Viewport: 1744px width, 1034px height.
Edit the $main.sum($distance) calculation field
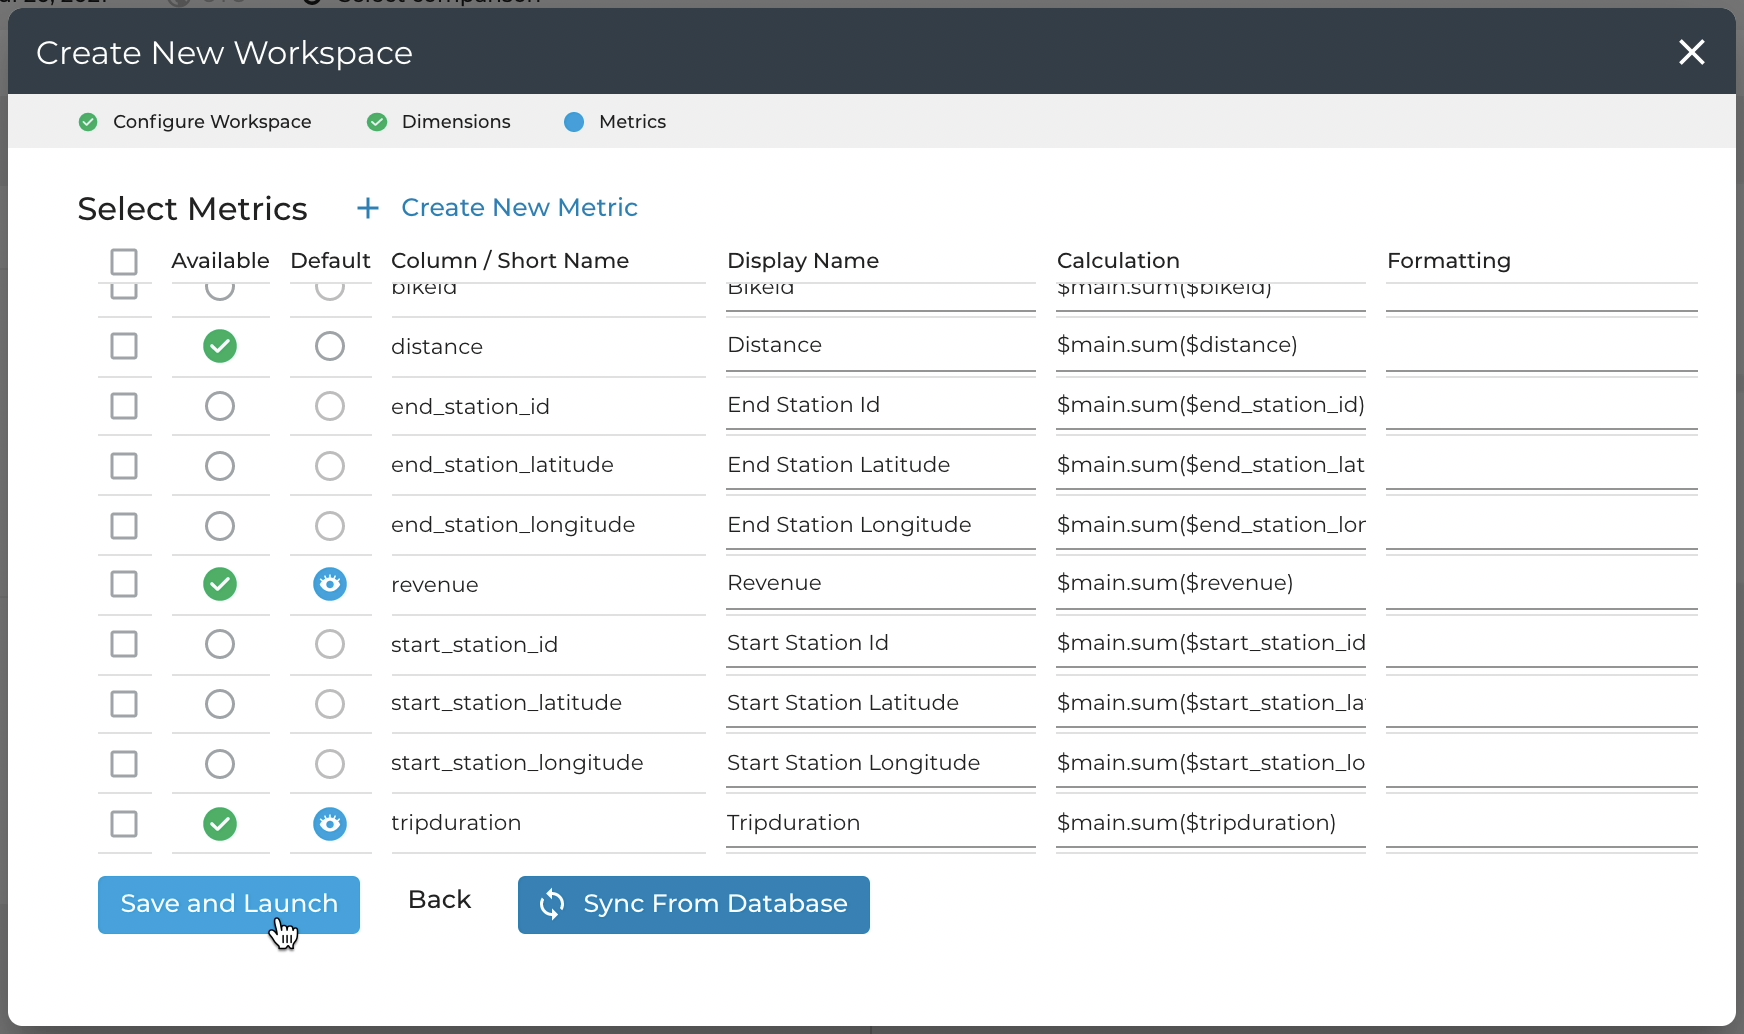click(x=1211, y=345)
